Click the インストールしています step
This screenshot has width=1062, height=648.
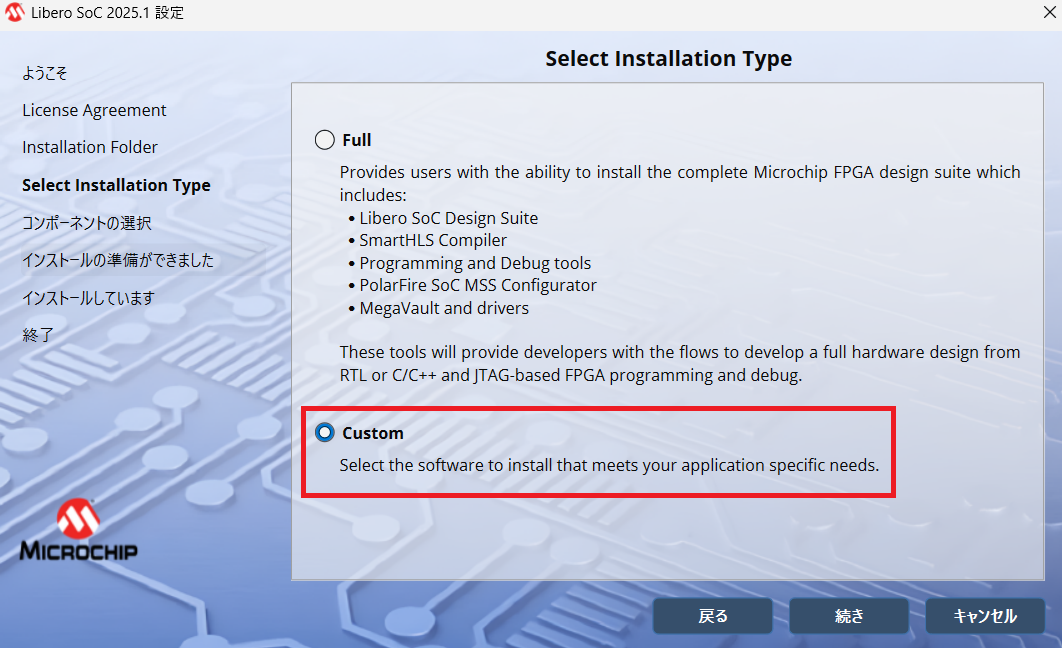tap(88, 297)
